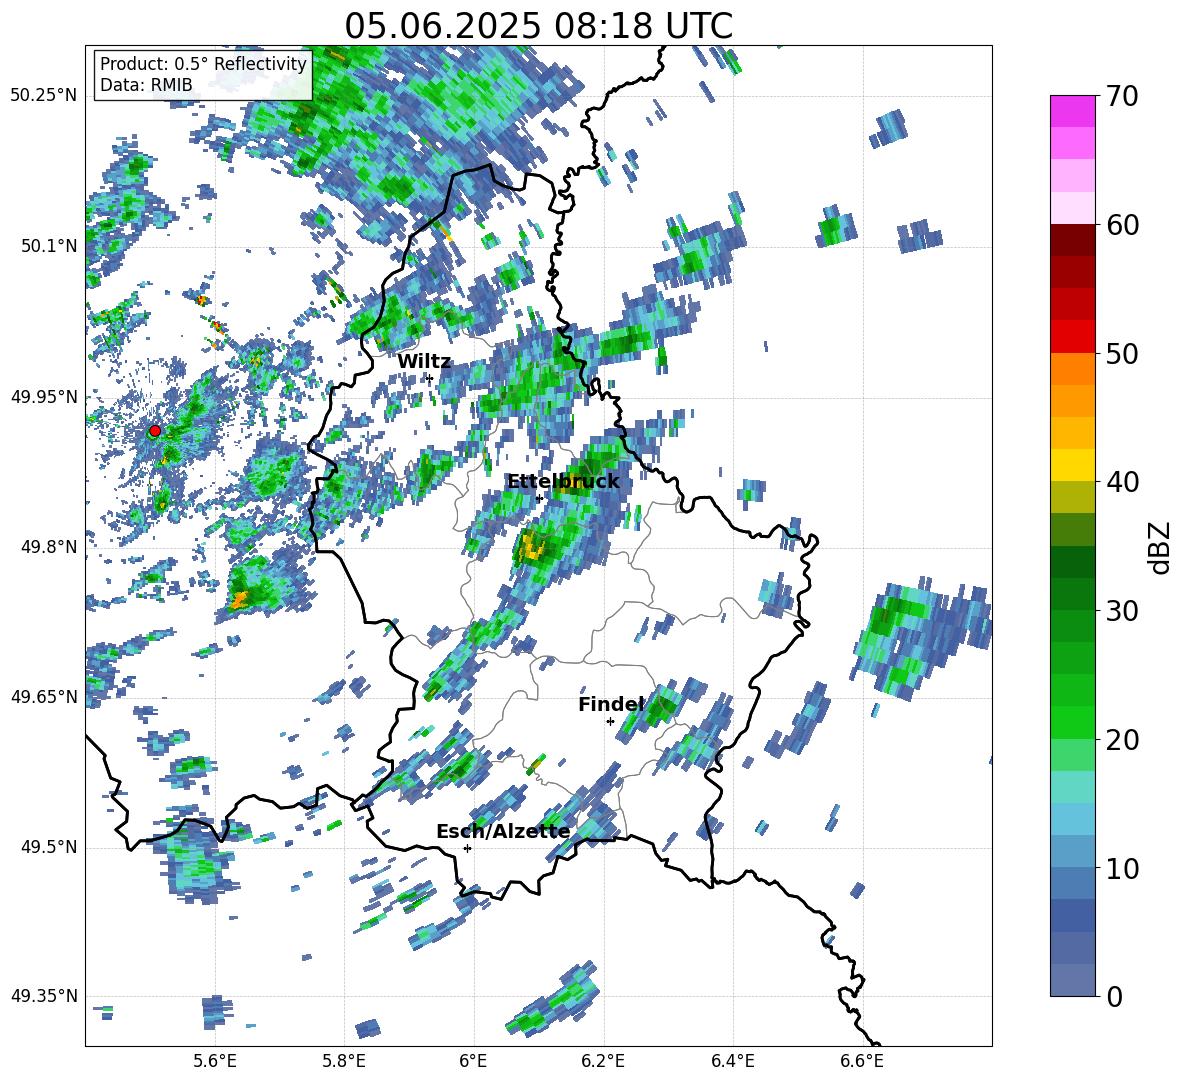Click the Esch/Alzette city label
Viewport: 1184px width, 1081px height.
click(503, 831)
